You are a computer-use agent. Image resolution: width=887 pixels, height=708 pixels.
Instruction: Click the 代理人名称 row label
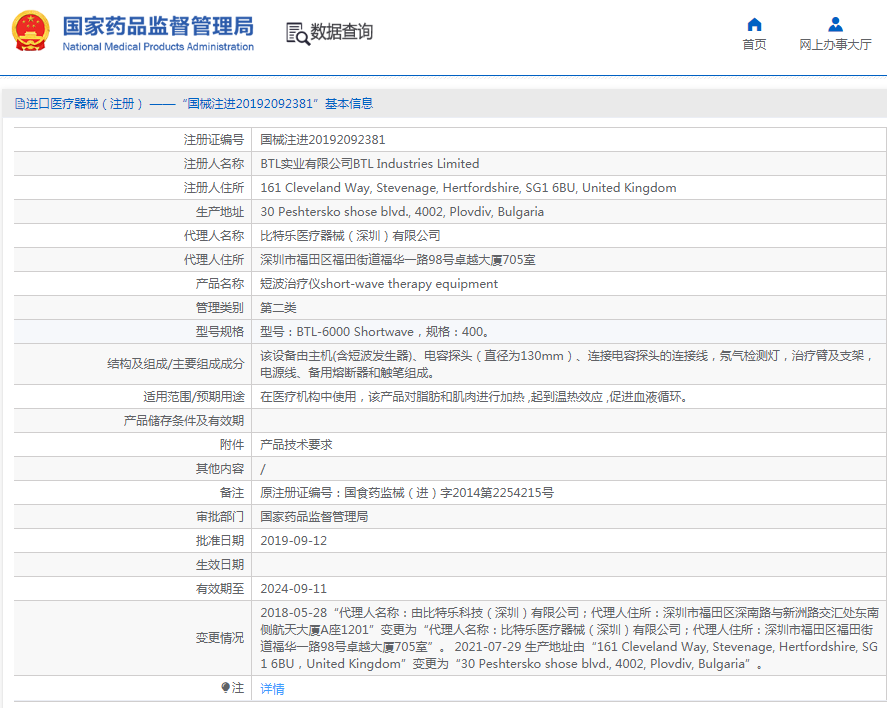click(213, 236)
